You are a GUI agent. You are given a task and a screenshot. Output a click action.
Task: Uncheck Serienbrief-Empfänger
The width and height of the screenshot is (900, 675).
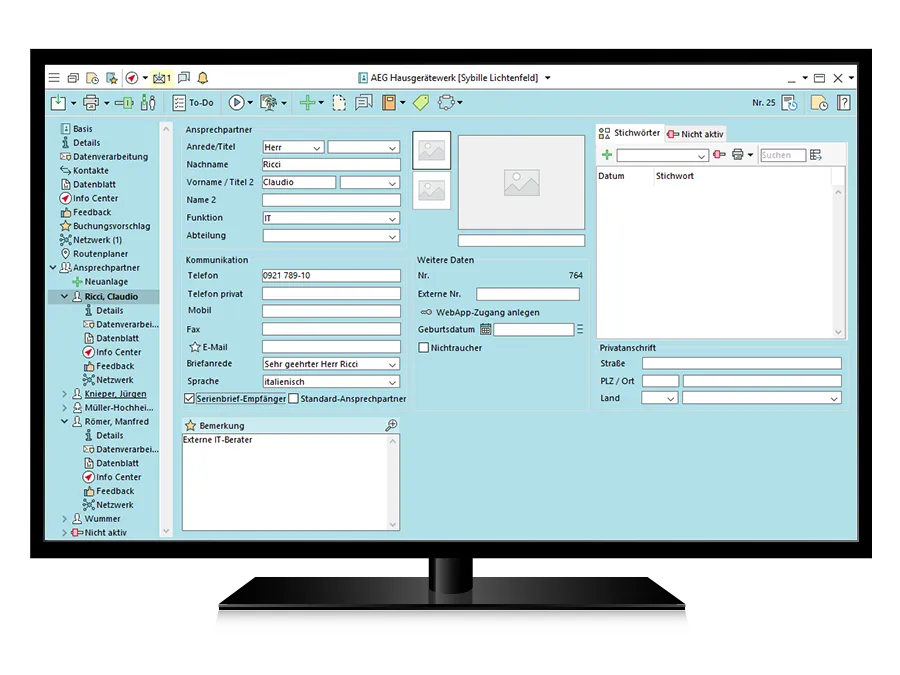coord(187,398)
